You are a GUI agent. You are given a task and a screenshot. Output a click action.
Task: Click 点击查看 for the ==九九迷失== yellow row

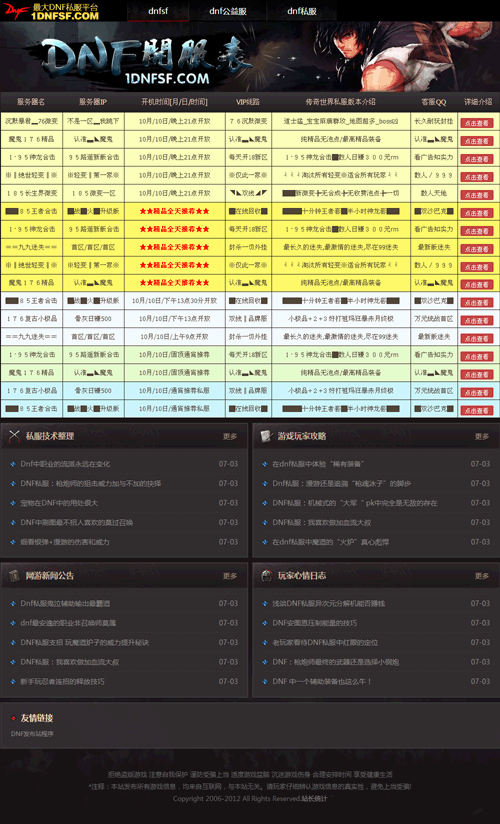click(477, 249)
